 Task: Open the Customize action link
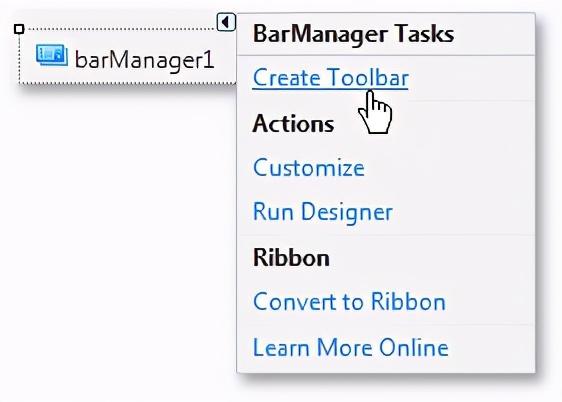point(309,167)
